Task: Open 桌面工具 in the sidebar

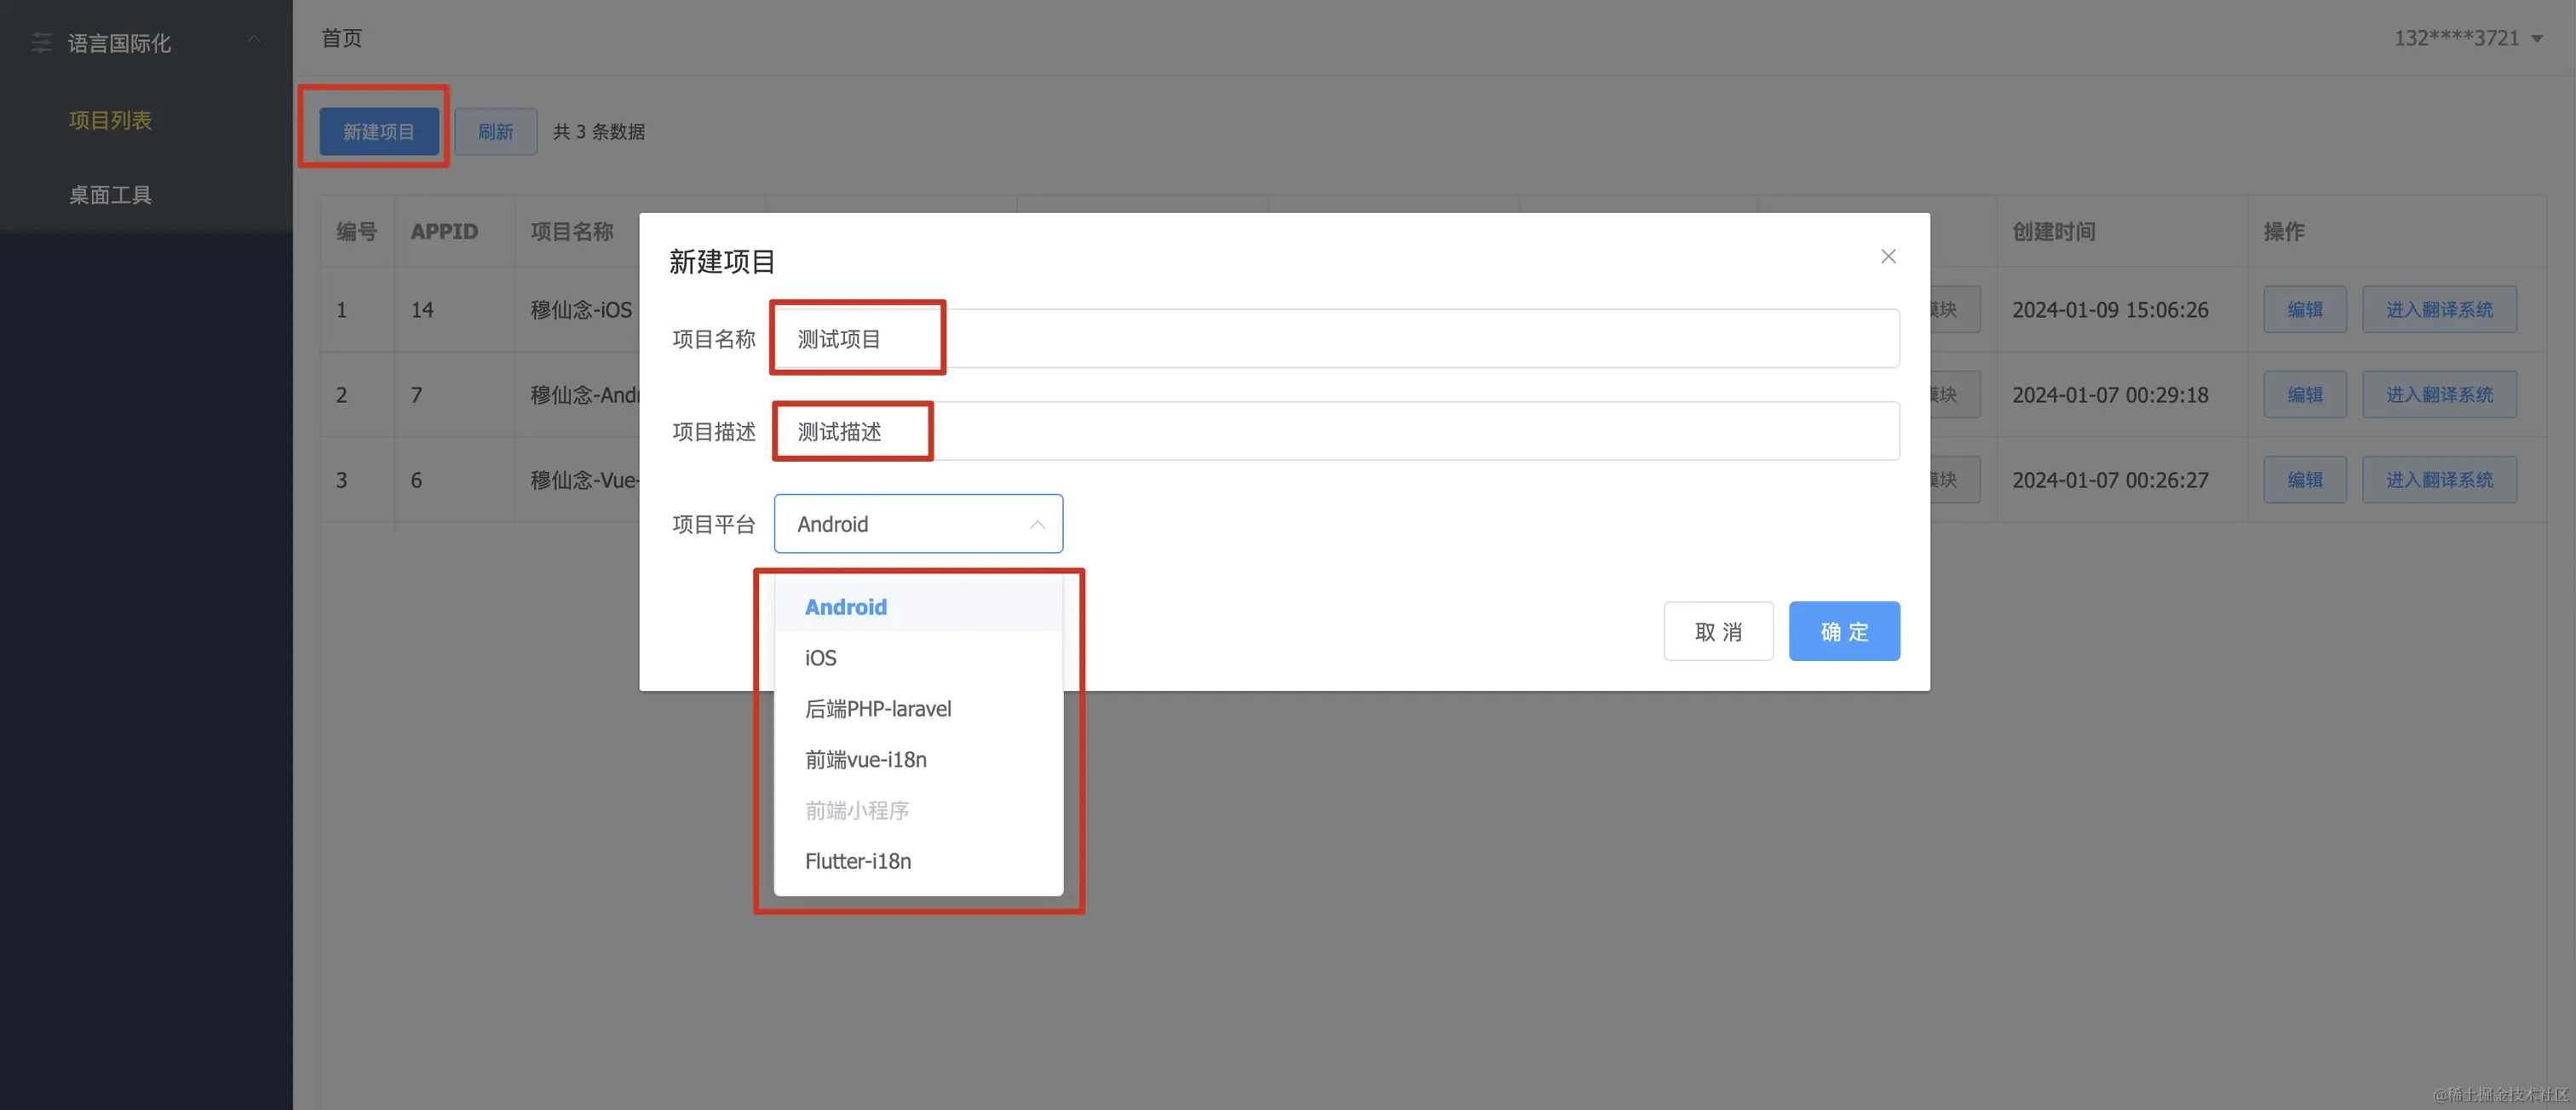Action: 110,195
